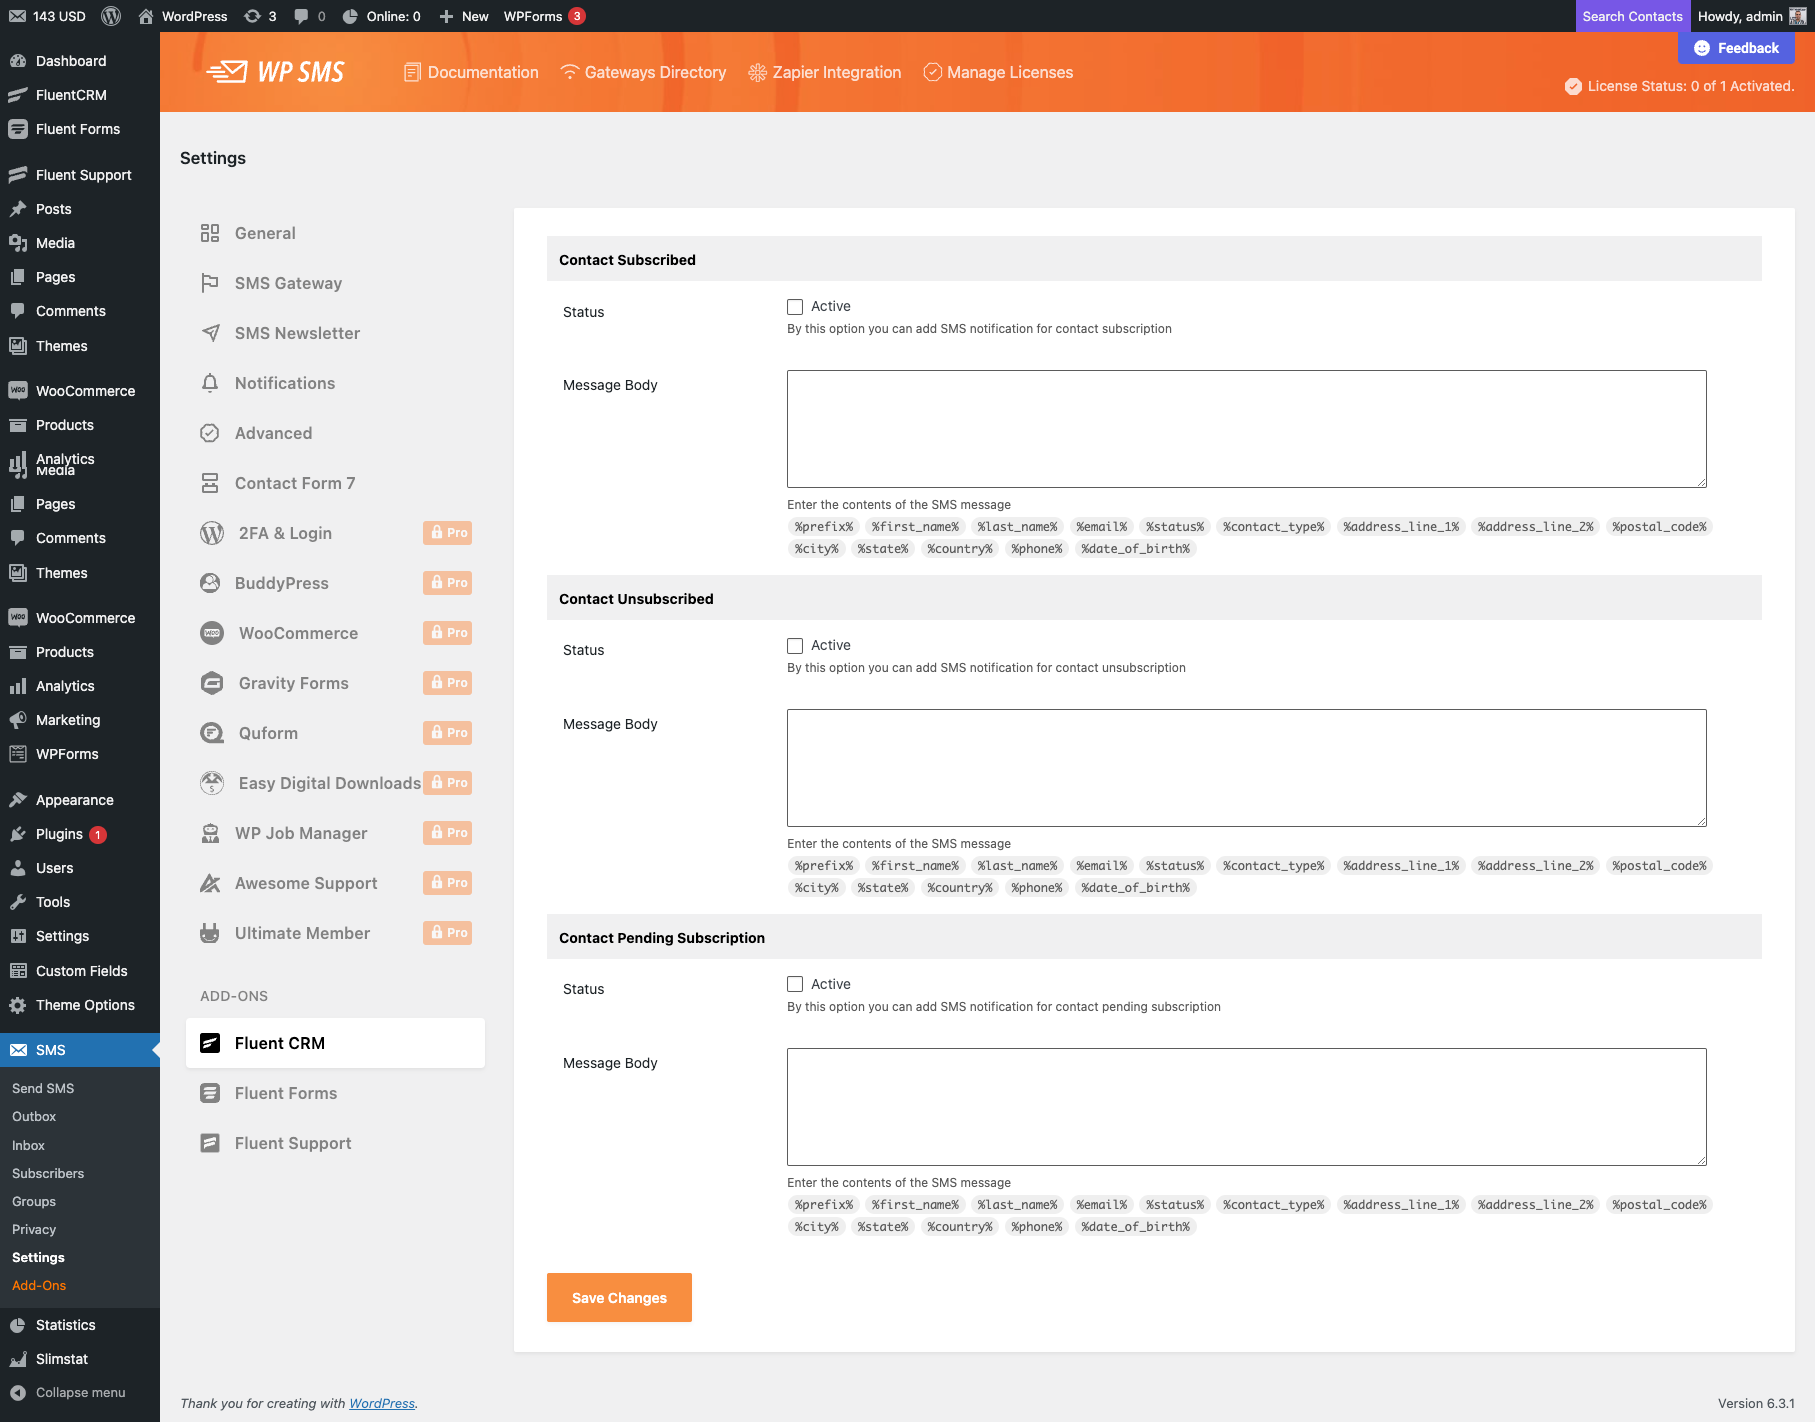Open the New content menu in admin bar
Screen dimensions: 1815x1423
click(464, 16)
